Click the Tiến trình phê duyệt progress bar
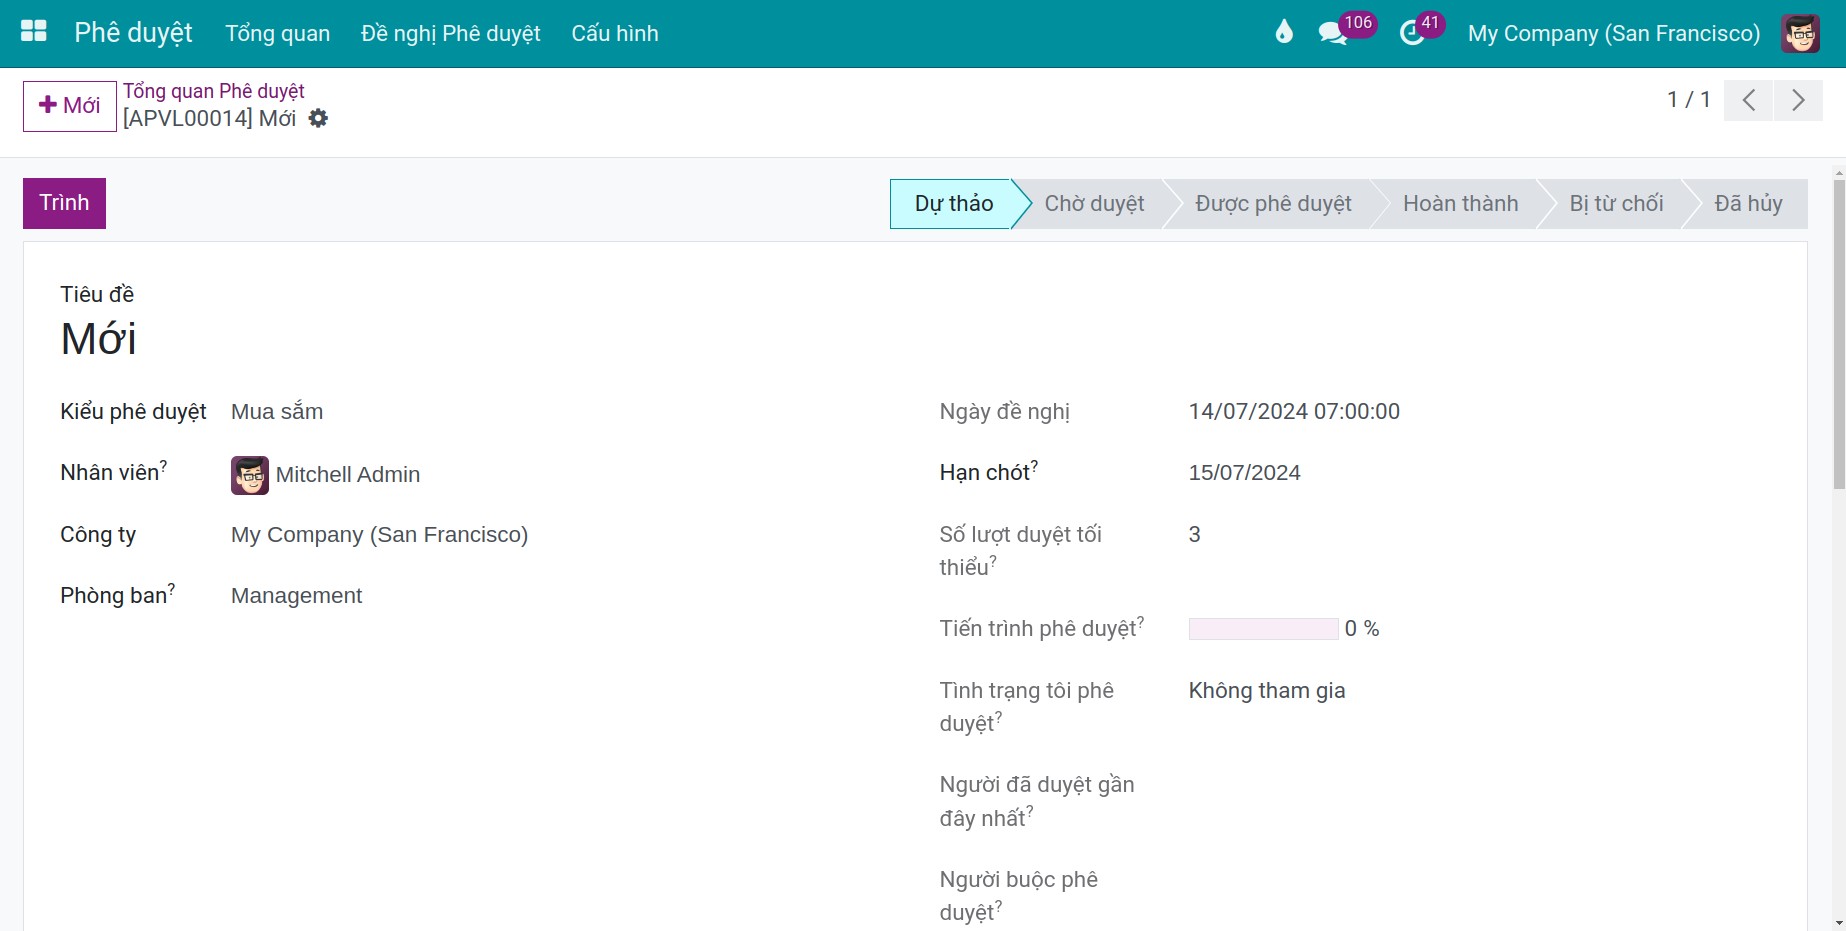The height and width of the screenshot is (931, 1846). (1263, 629)
